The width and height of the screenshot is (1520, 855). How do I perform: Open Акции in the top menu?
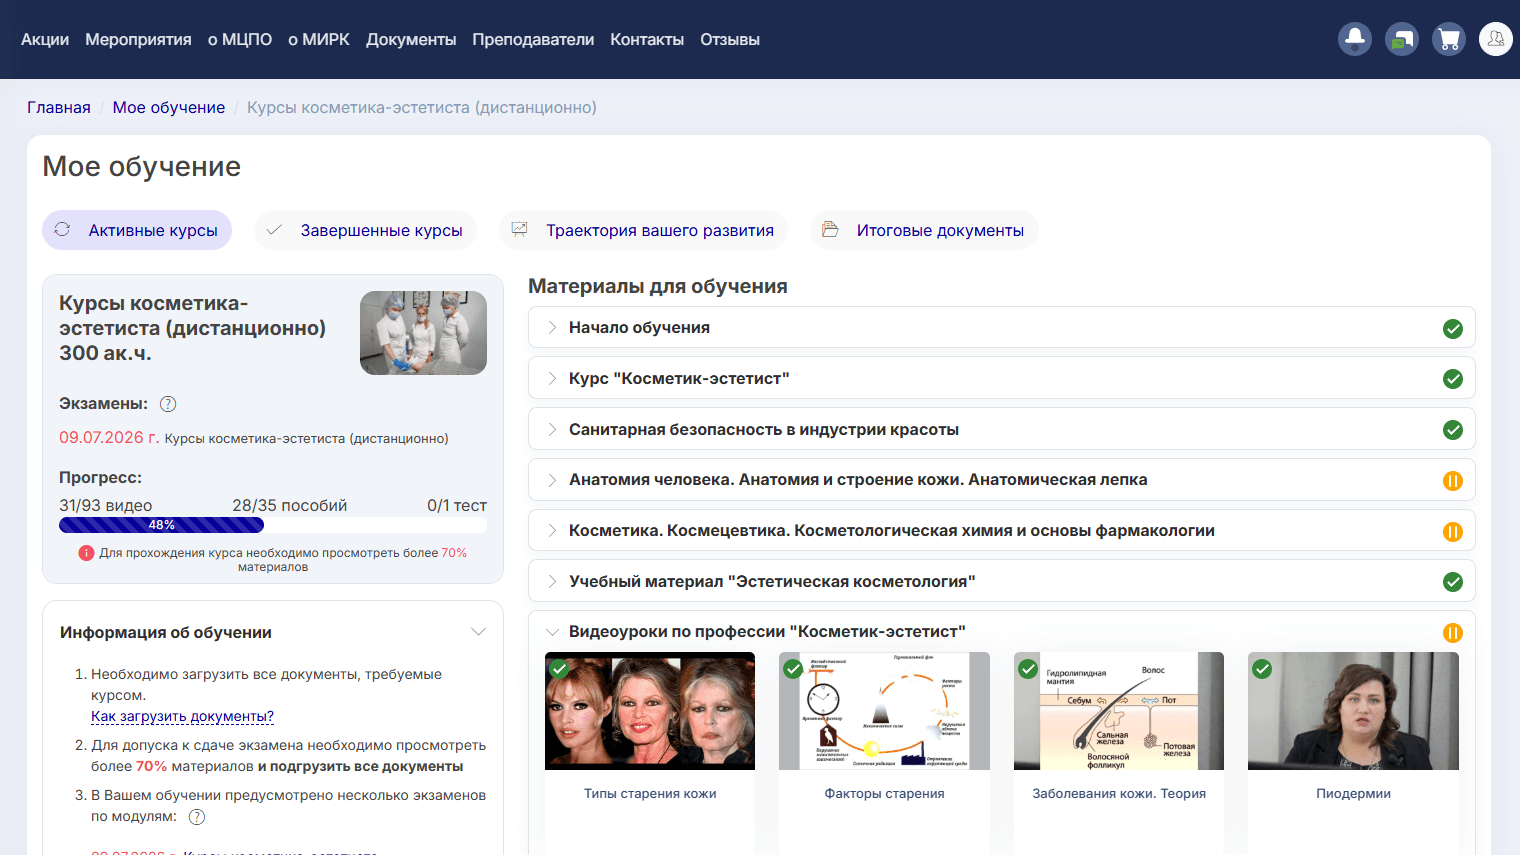pyautogui.click(x=45, y=39)
